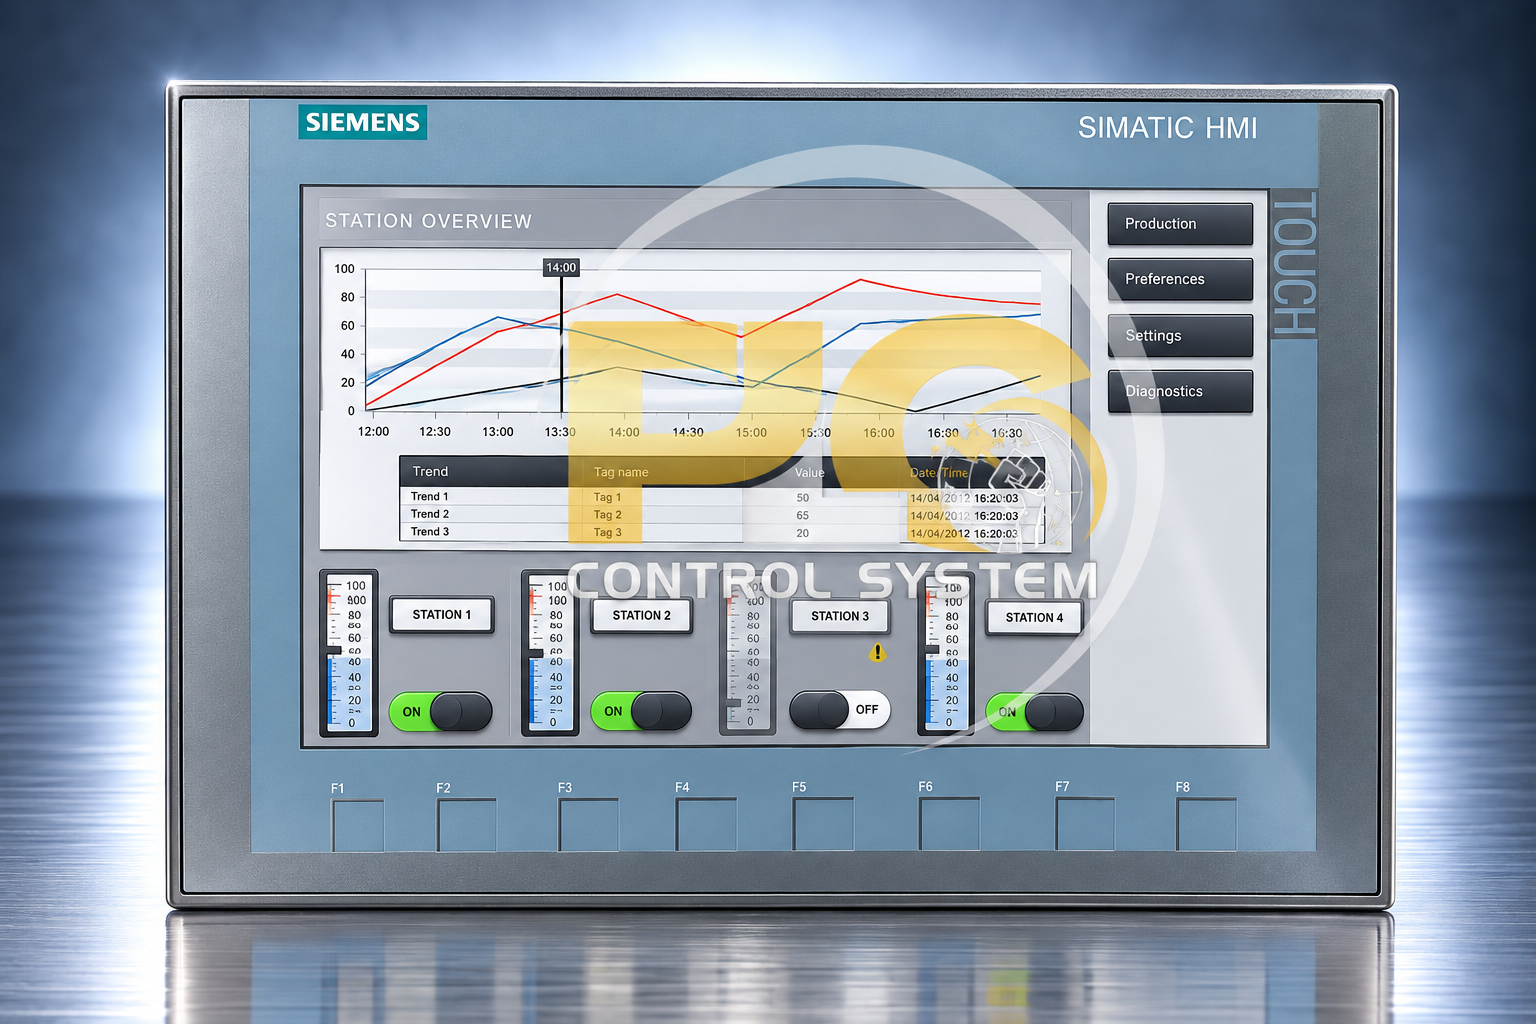The height and width of the screenshot is (1024, 1536).
Task: Click the Tag 1 cell
Action: pos(607,497)
